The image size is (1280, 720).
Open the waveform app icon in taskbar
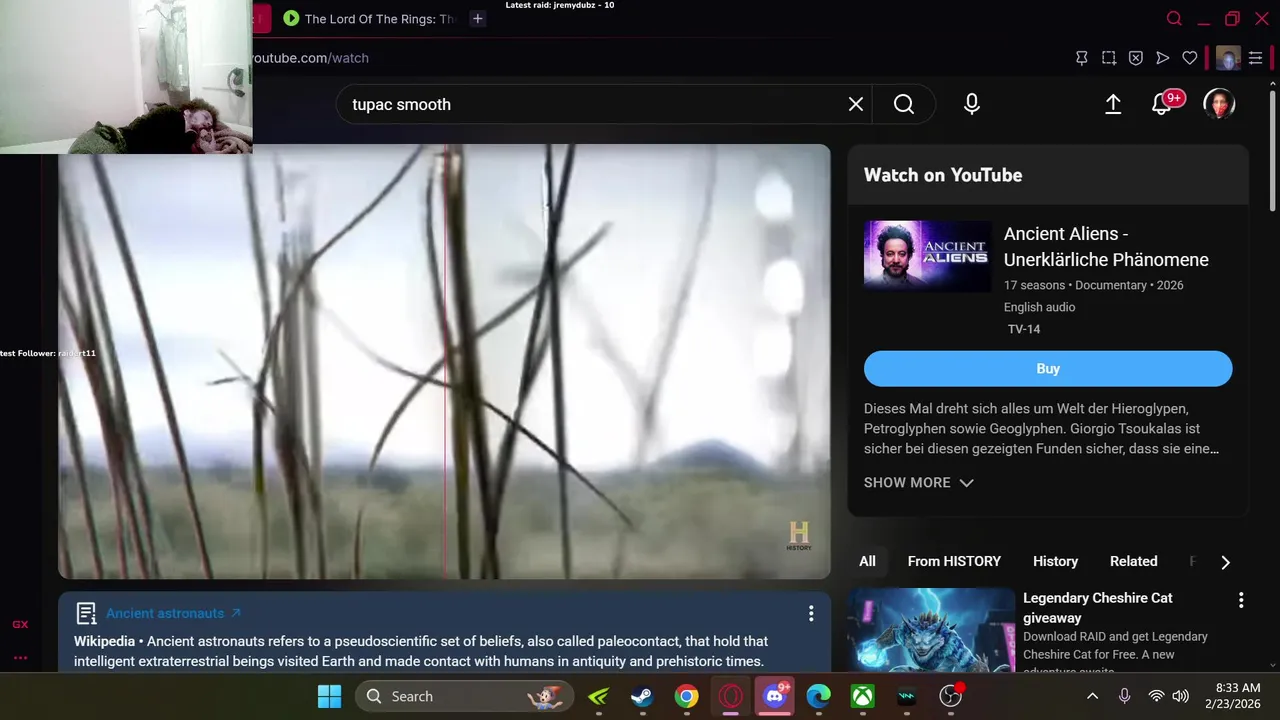pos(907,696)
